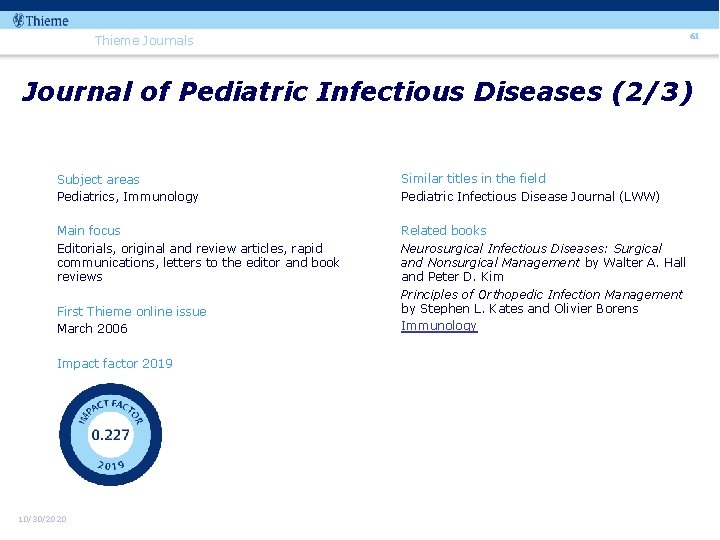Viewport: 720px width, 540px height.
Task: Click the Impact Factor 0.227 badge
Action: tap(110, 434)
